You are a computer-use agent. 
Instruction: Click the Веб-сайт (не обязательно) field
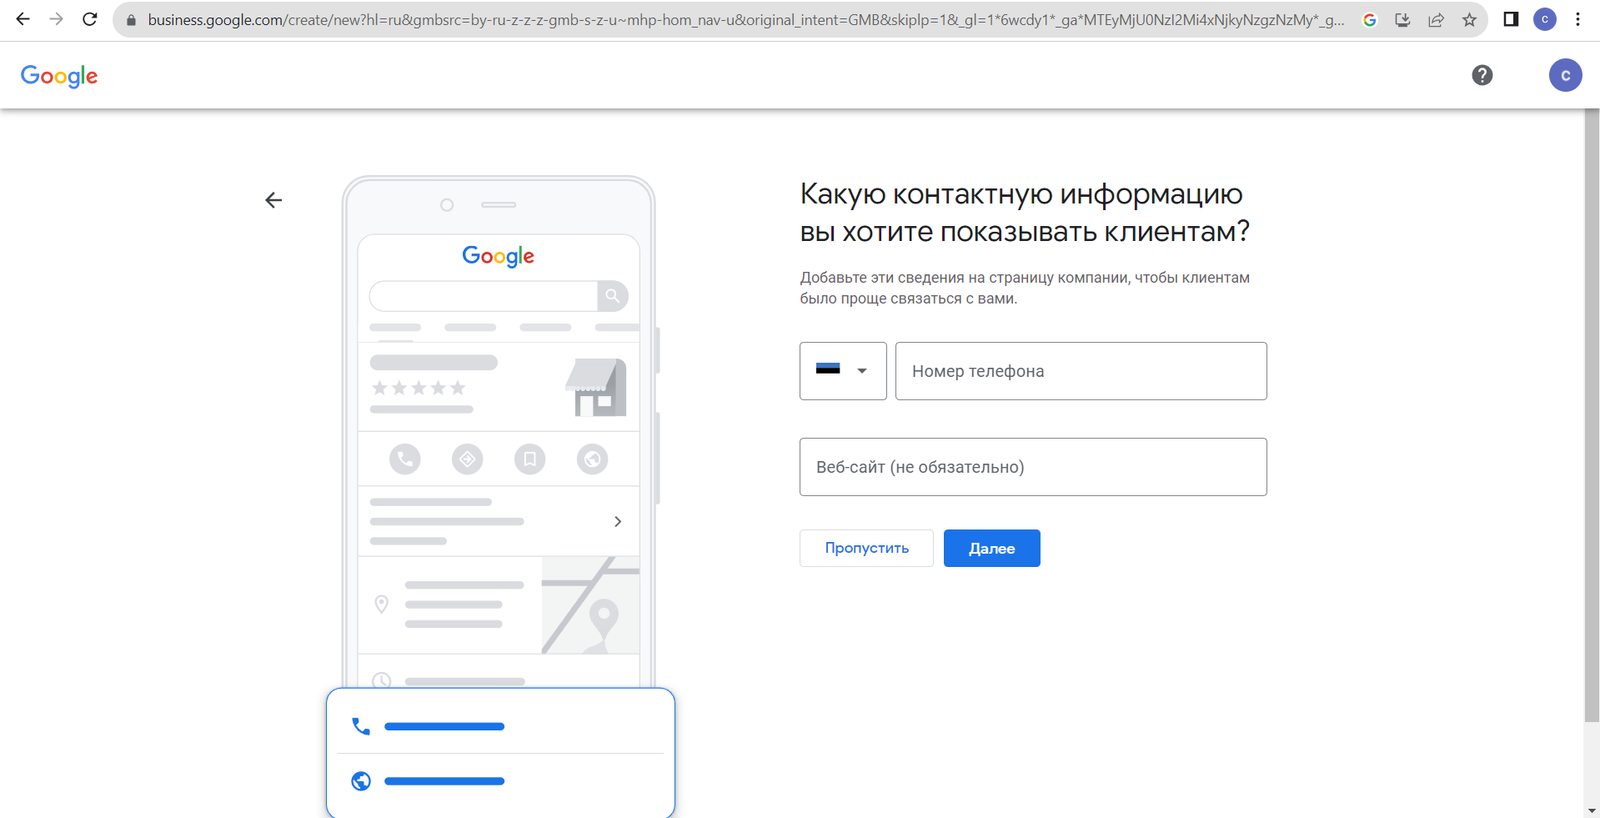point(1033,467)
